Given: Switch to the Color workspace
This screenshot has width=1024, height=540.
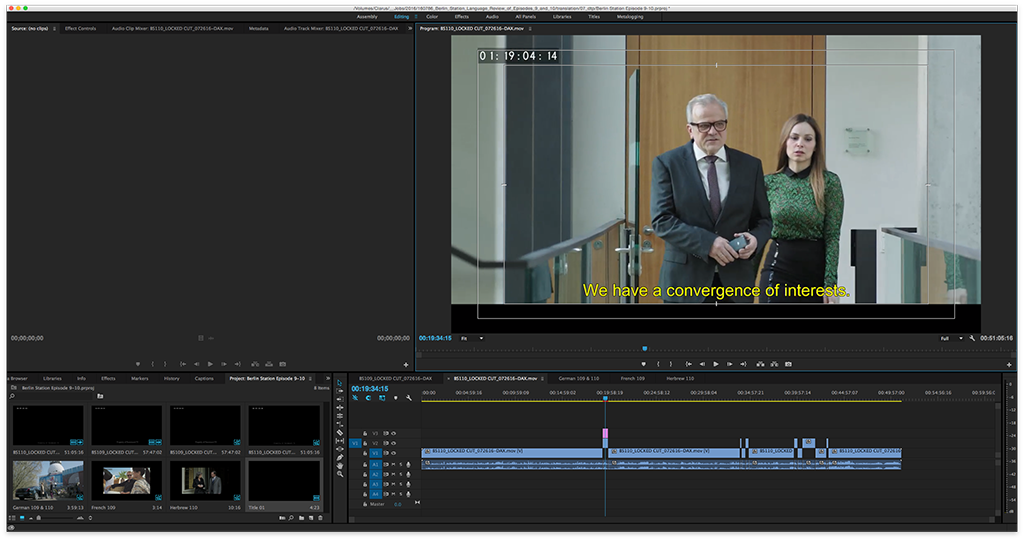Looking at the screenshot, I should tap(432, 17).
